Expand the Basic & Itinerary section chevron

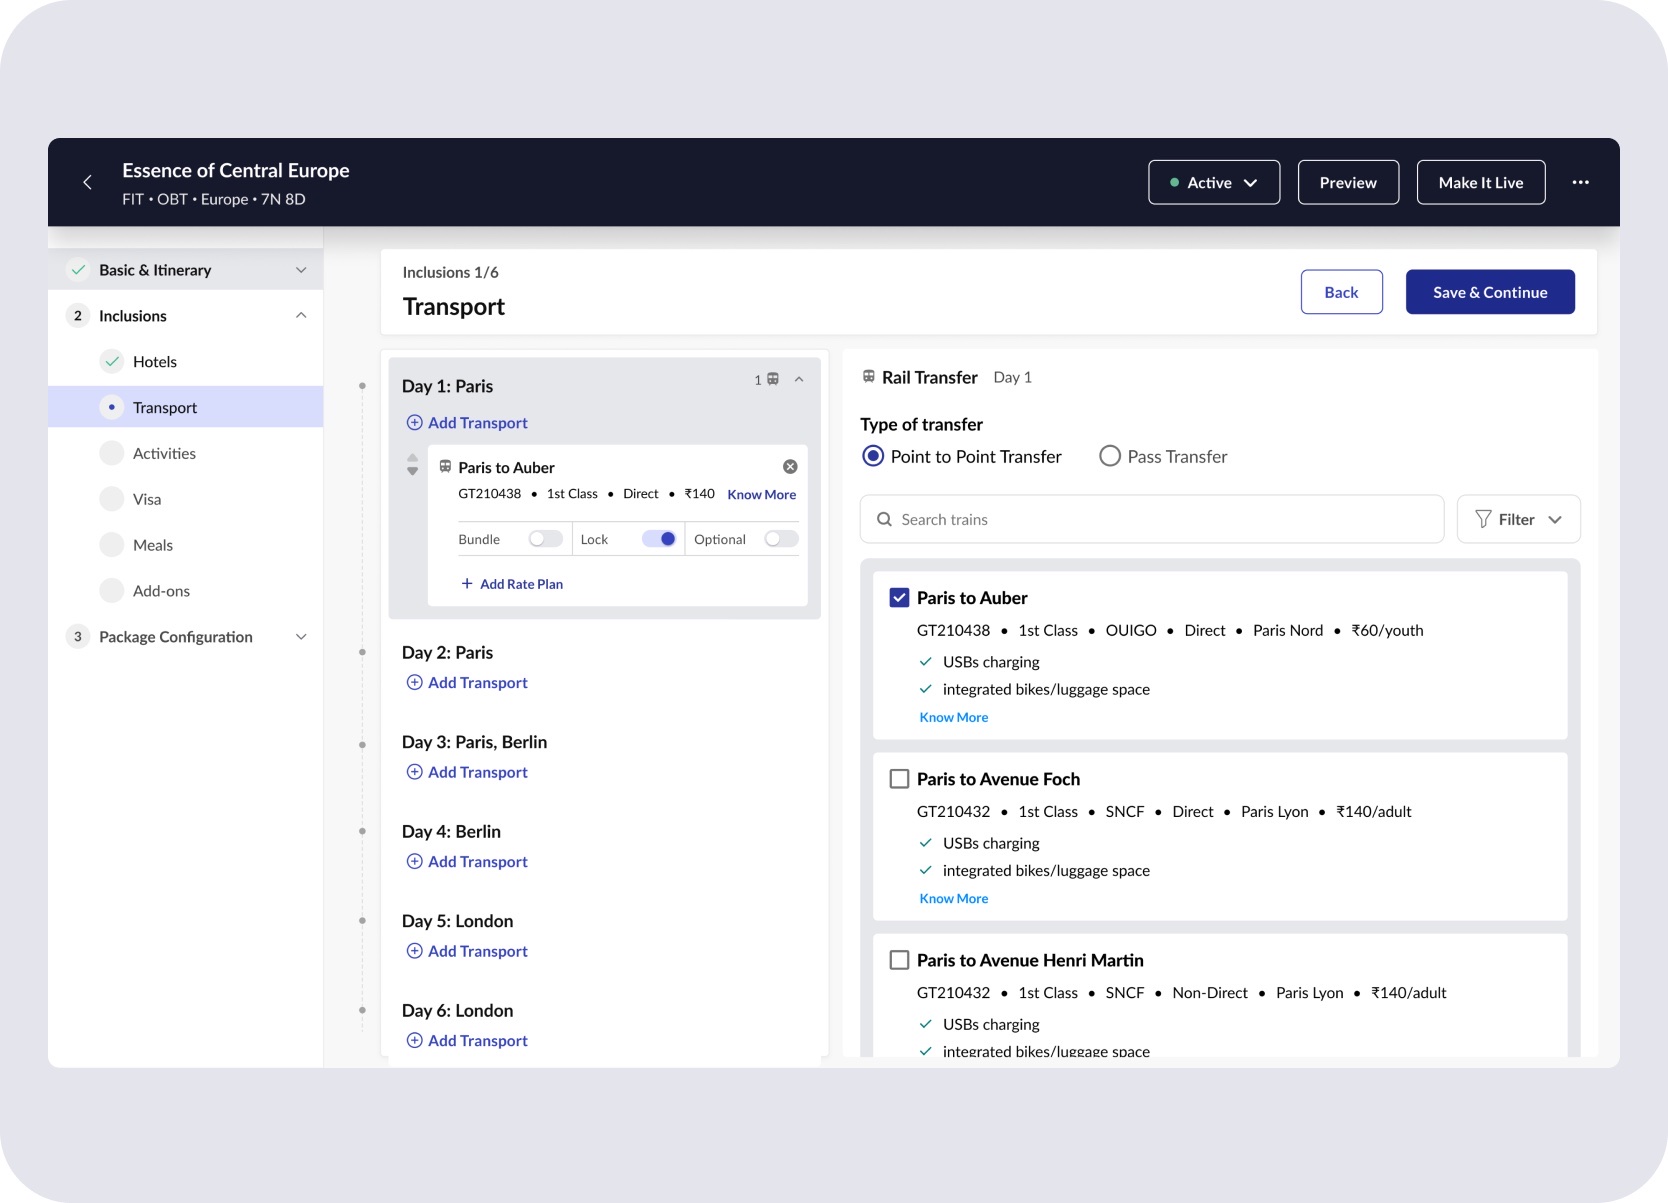pos(301,270)
